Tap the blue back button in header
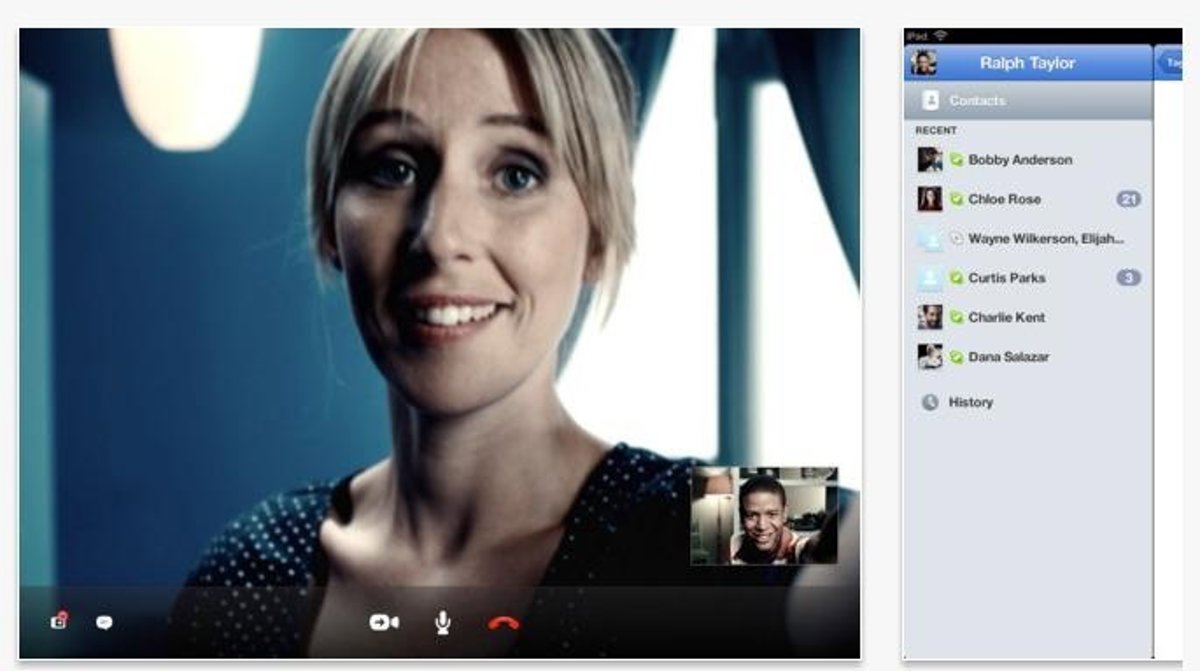The image size is (1200, 671). [x=1171, y=63]
